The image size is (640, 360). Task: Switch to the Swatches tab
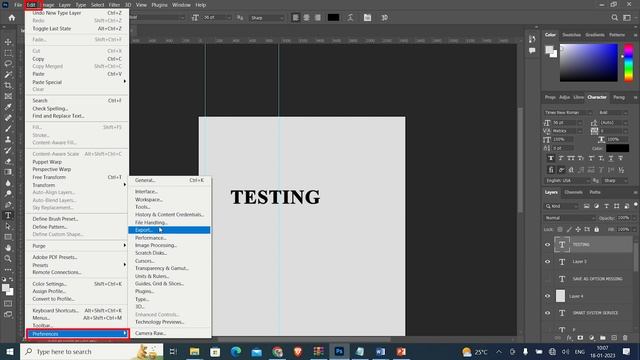click(x=571, y=35)
